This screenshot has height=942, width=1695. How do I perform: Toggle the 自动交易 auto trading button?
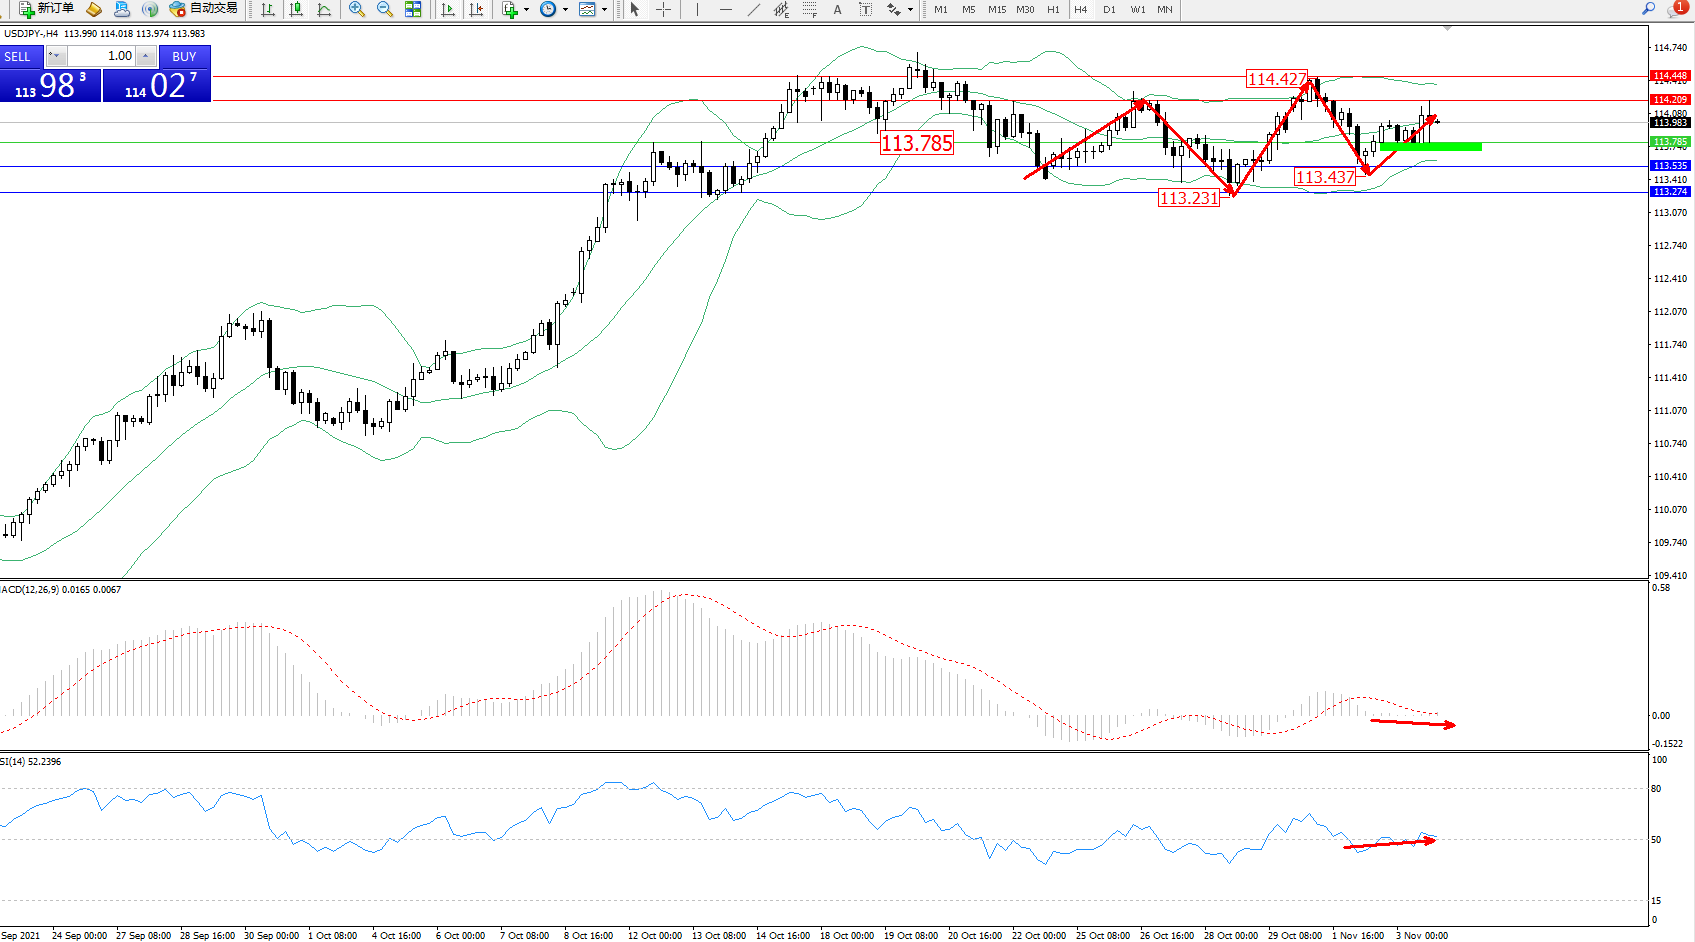tap(204, 9)
